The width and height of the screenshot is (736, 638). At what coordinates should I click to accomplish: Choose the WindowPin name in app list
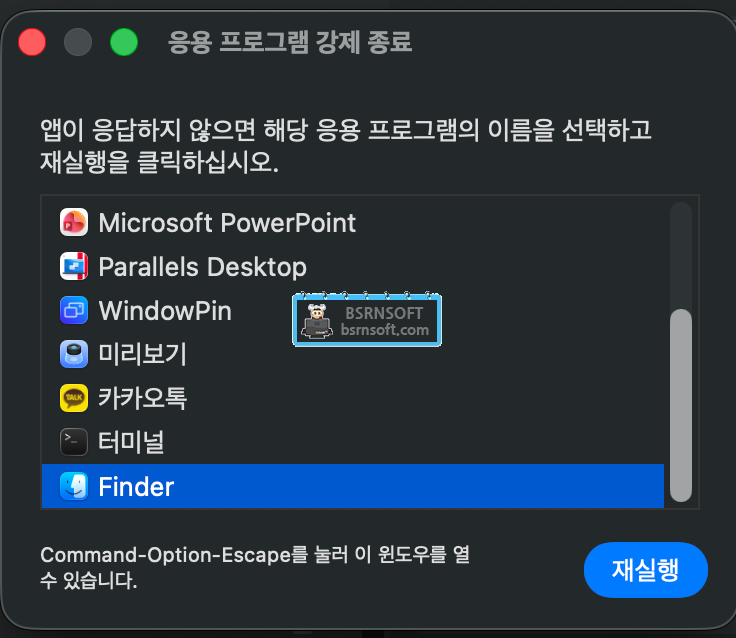pyautogui.click(x=165, y=311)
